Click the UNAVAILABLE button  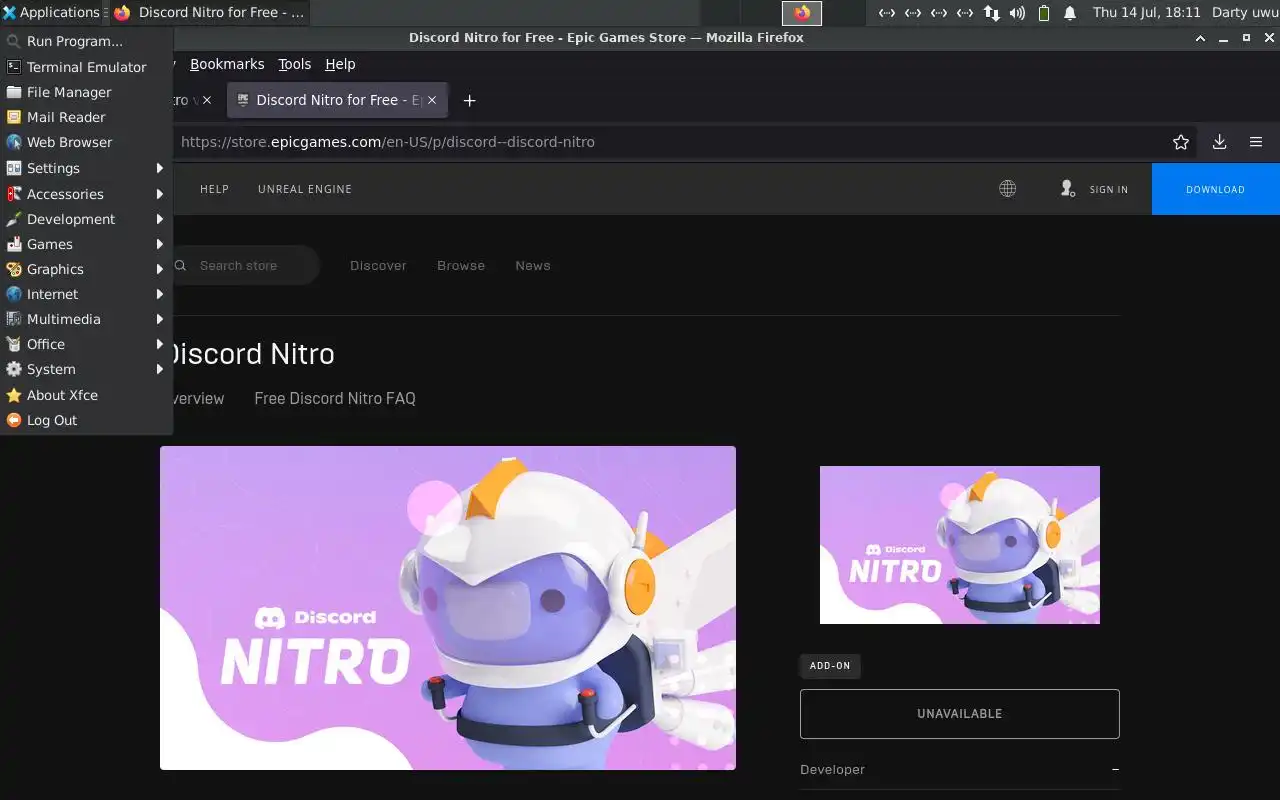pyautogui.click(x=960, y=714)
